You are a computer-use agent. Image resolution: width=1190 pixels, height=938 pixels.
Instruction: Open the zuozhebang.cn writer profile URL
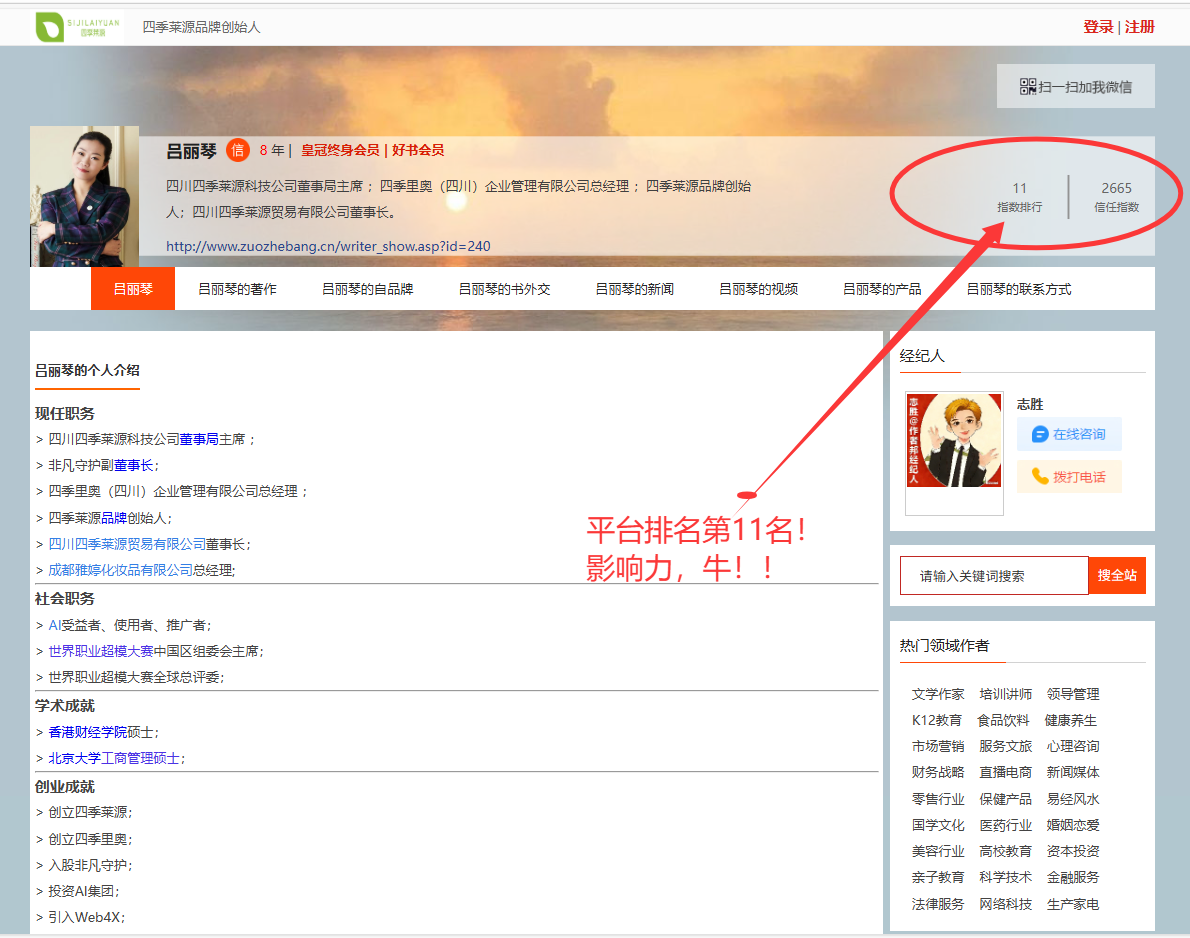[x=328, y=246]
